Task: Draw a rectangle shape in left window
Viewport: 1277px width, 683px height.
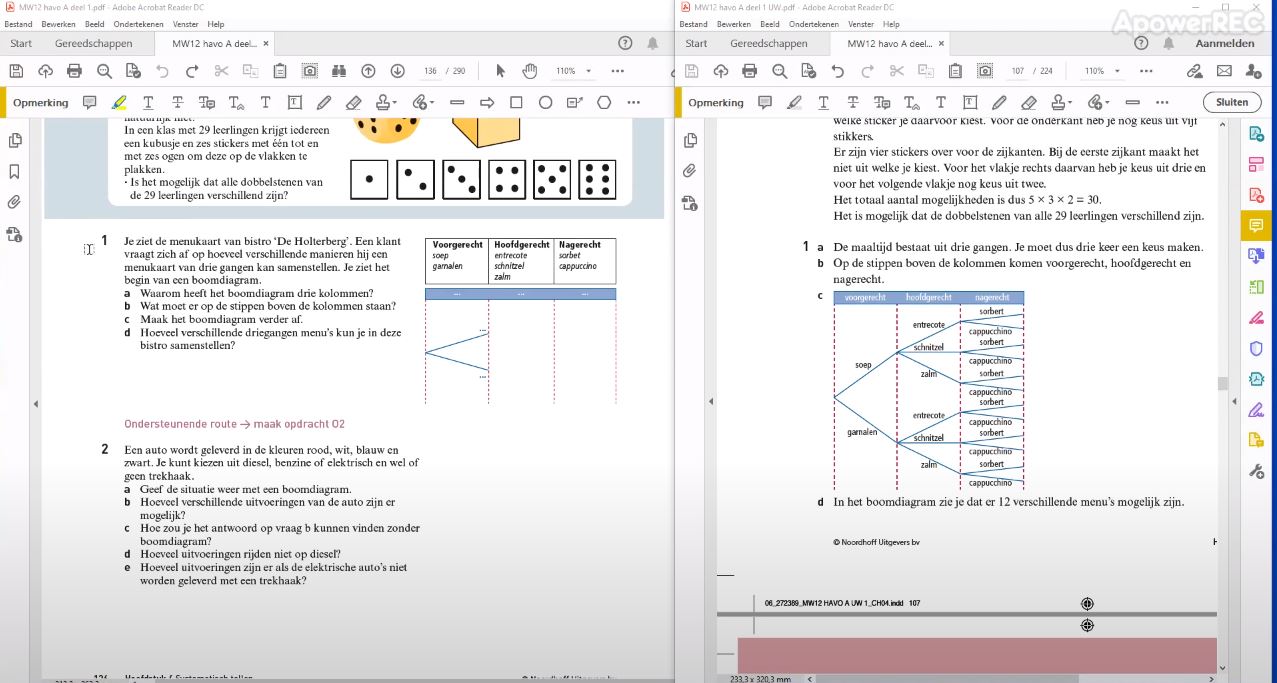Action: 516,102
